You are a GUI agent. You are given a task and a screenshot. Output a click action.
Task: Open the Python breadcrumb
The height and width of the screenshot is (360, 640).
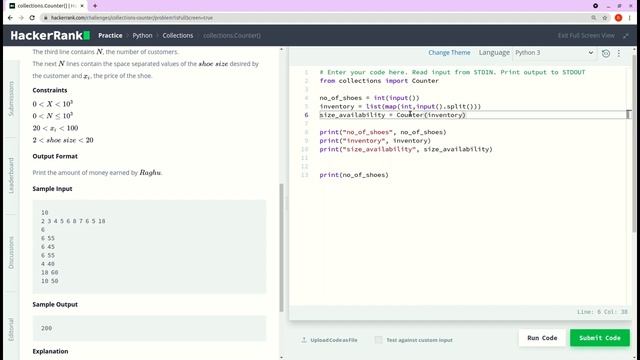[x=142, y=36]
